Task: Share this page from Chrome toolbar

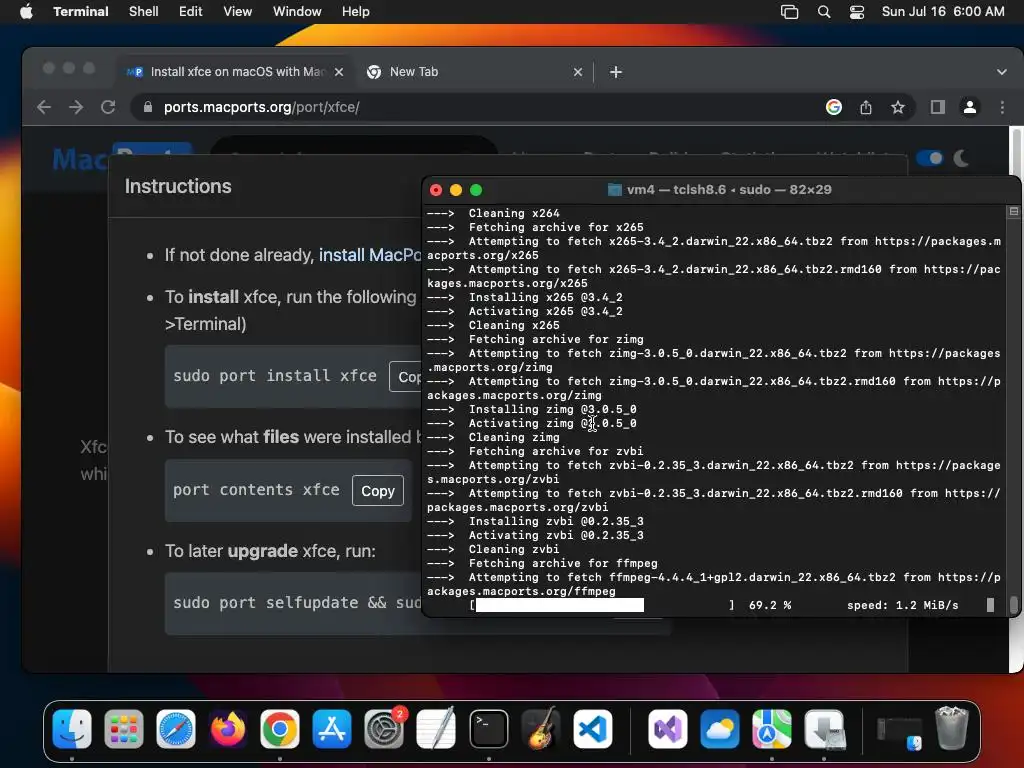Action: click(866, 107)
